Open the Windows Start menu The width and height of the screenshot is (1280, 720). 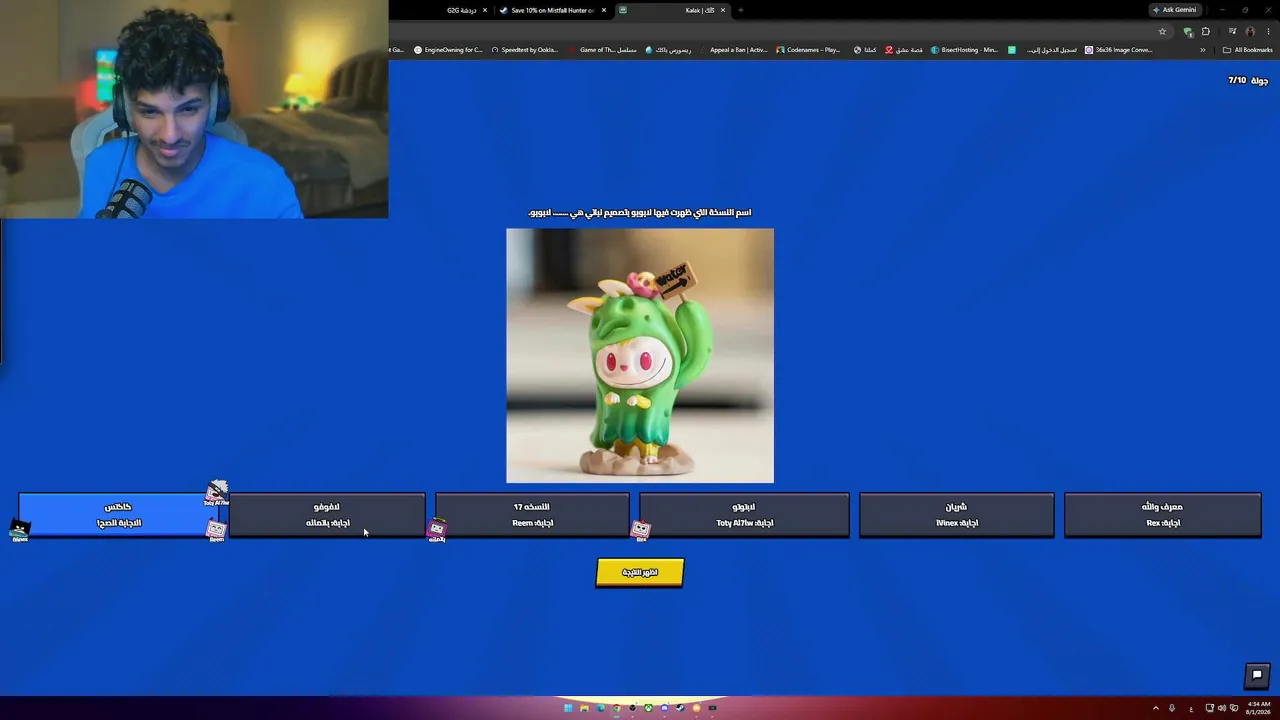(568, 708)
